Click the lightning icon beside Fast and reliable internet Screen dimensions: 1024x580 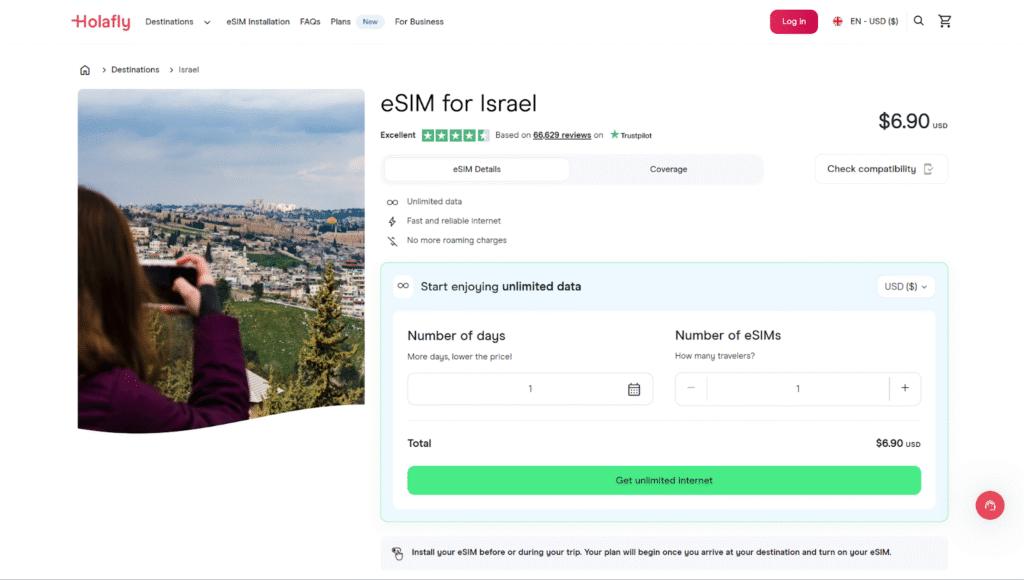390,221
